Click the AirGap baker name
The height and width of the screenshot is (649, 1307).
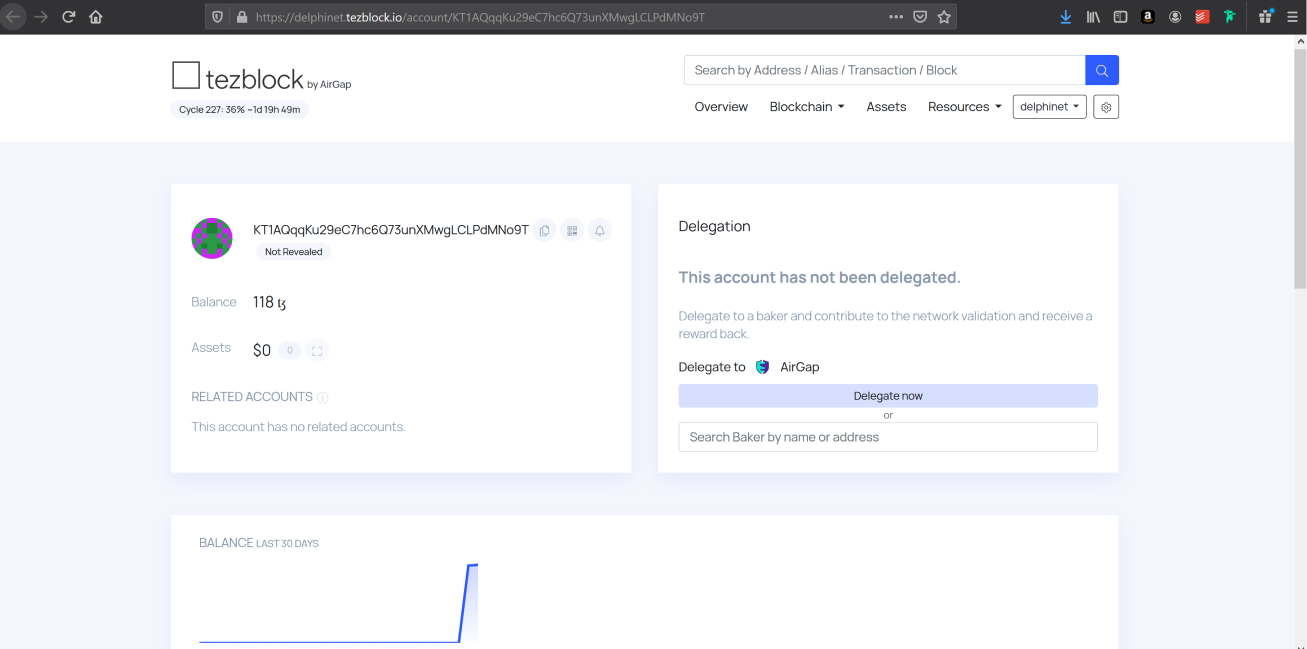coord(800,367)
